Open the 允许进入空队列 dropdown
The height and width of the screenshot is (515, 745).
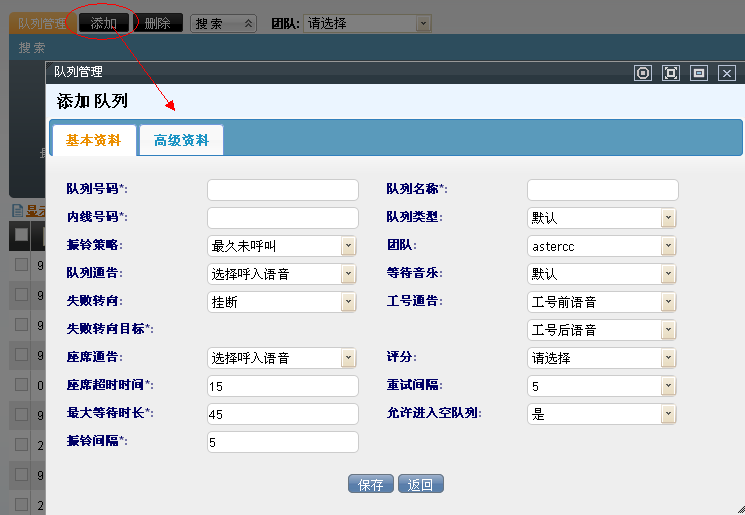[668, 413]
